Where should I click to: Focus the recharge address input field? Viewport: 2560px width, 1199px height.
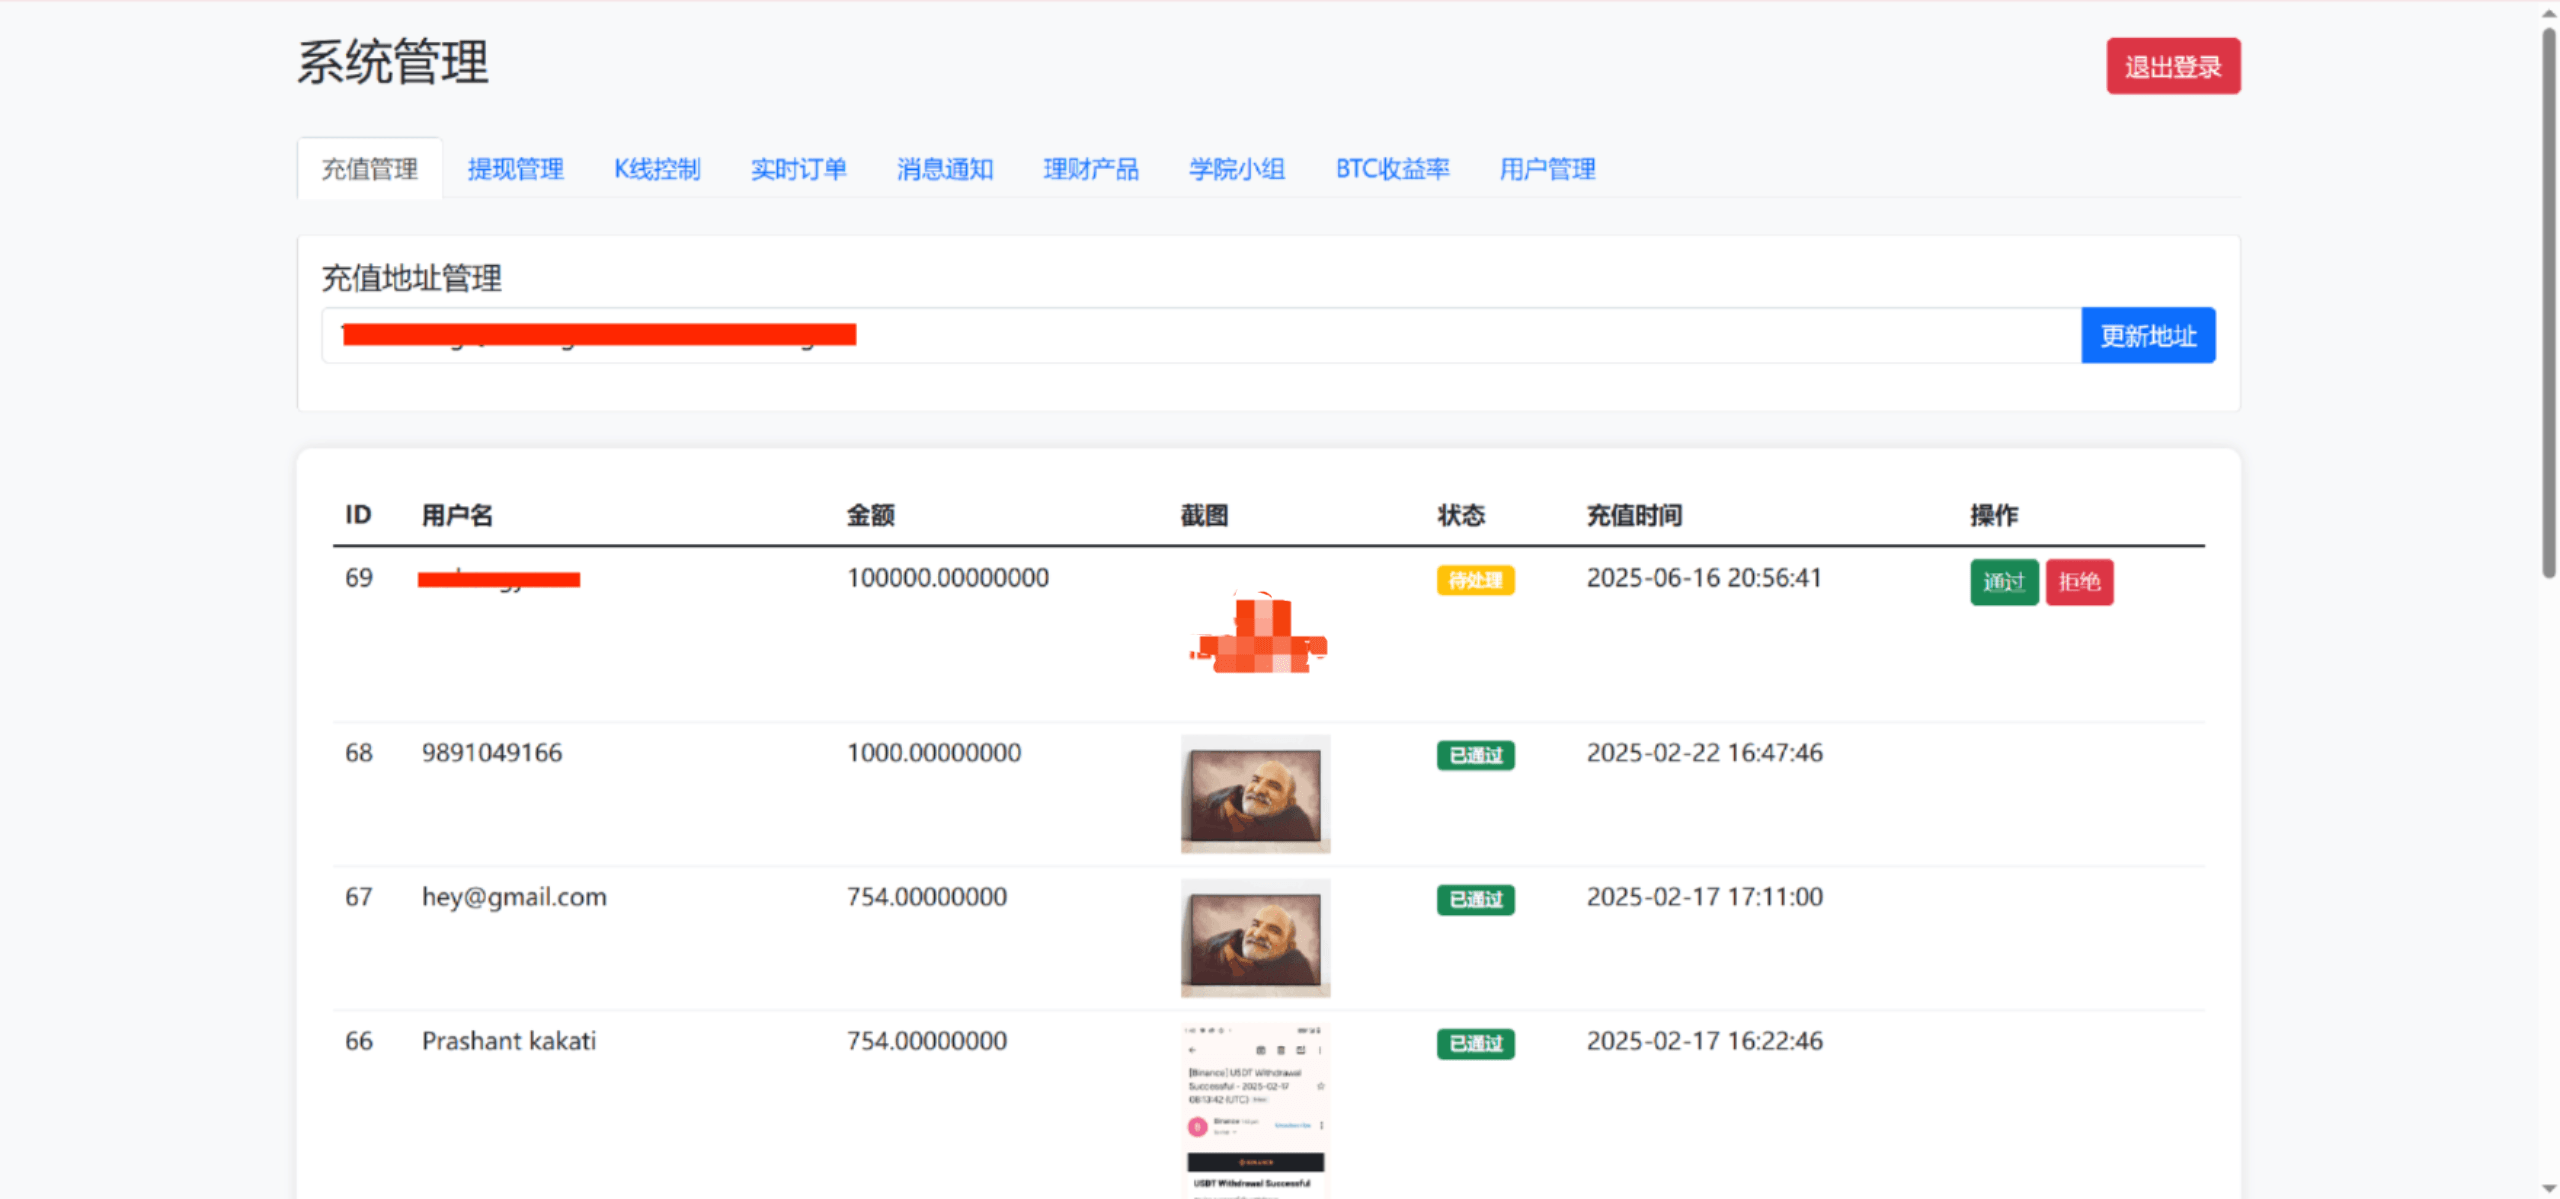tap(1400, 335)
